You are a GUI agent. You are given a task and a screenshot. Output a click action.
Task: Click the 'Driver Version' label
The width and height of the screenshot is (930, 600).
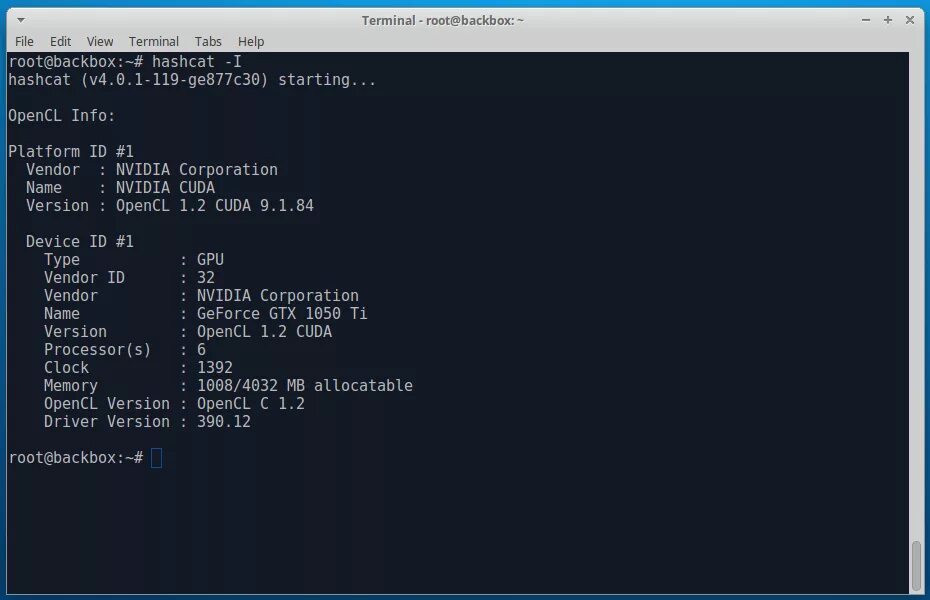107,422
